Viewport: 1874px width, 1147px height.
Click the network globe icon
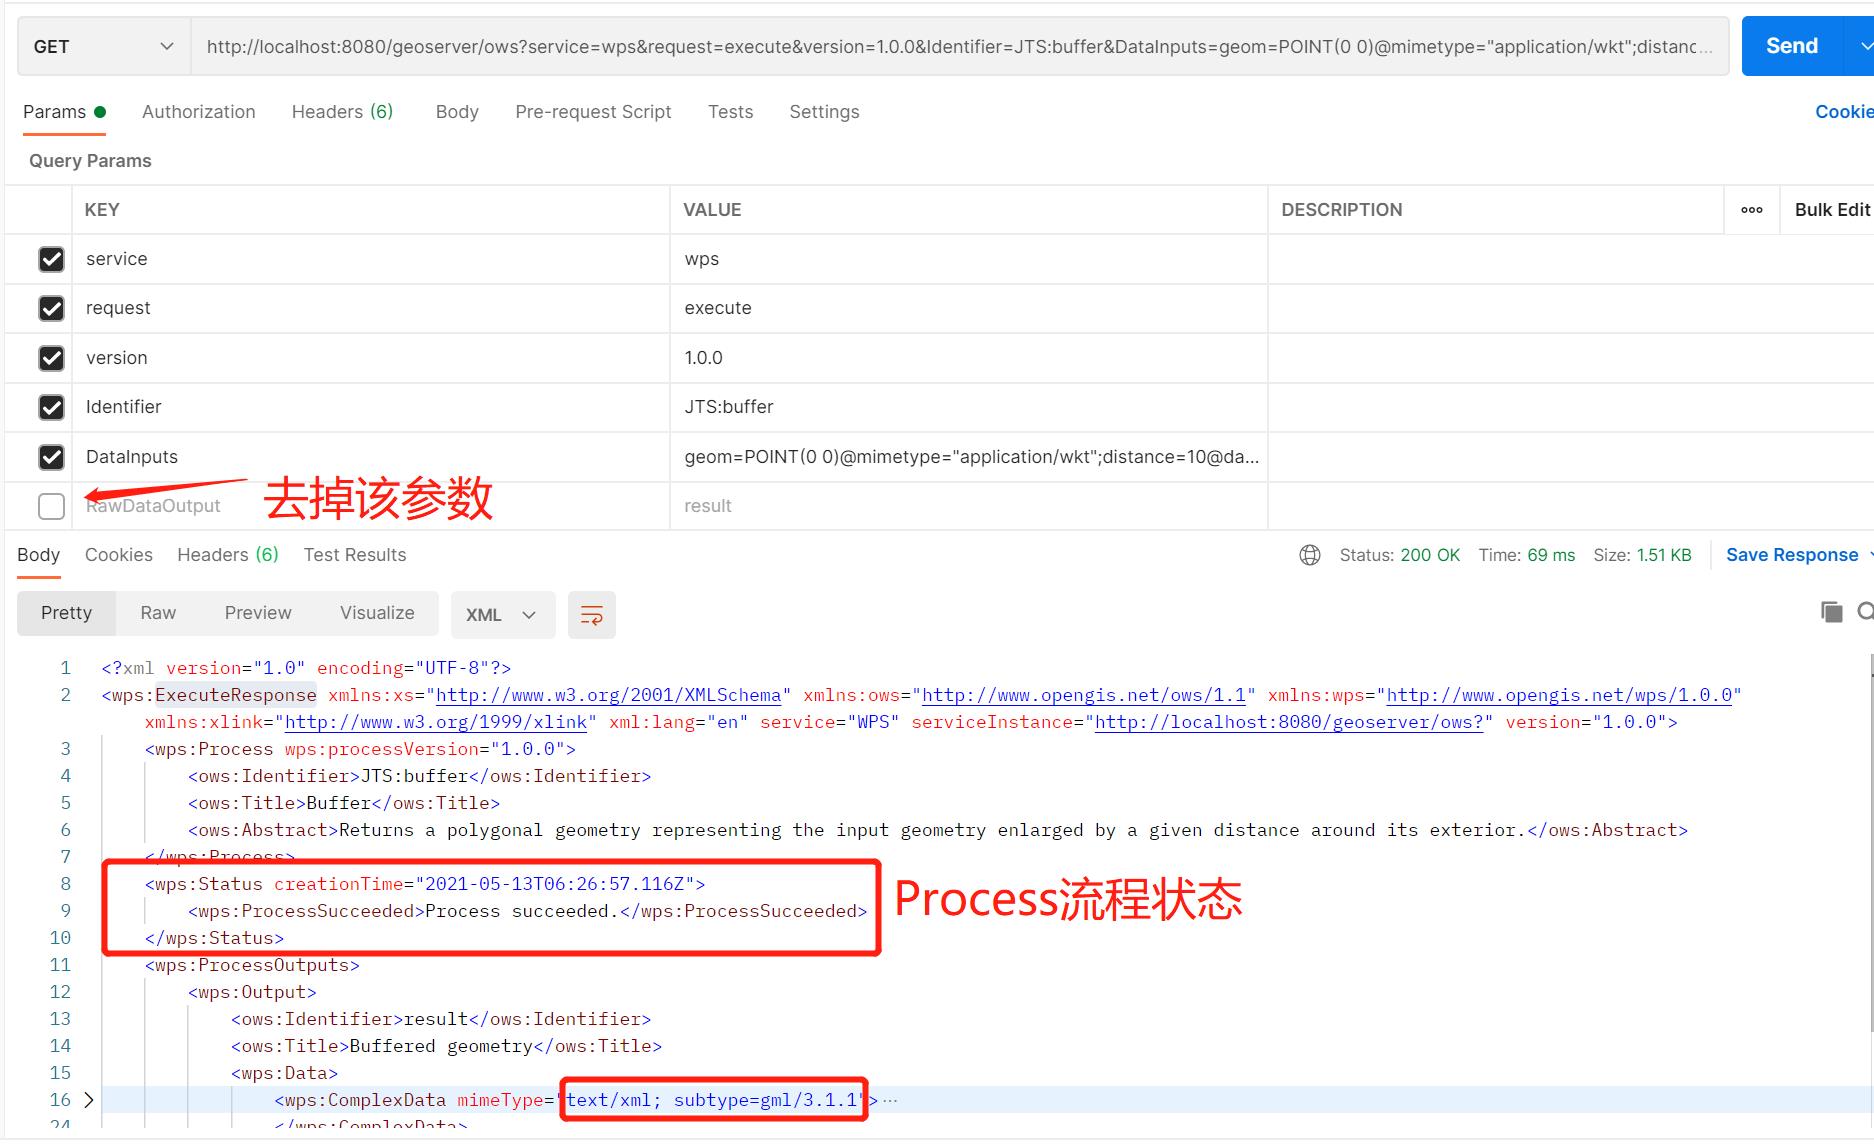[x=1309, y=555]
